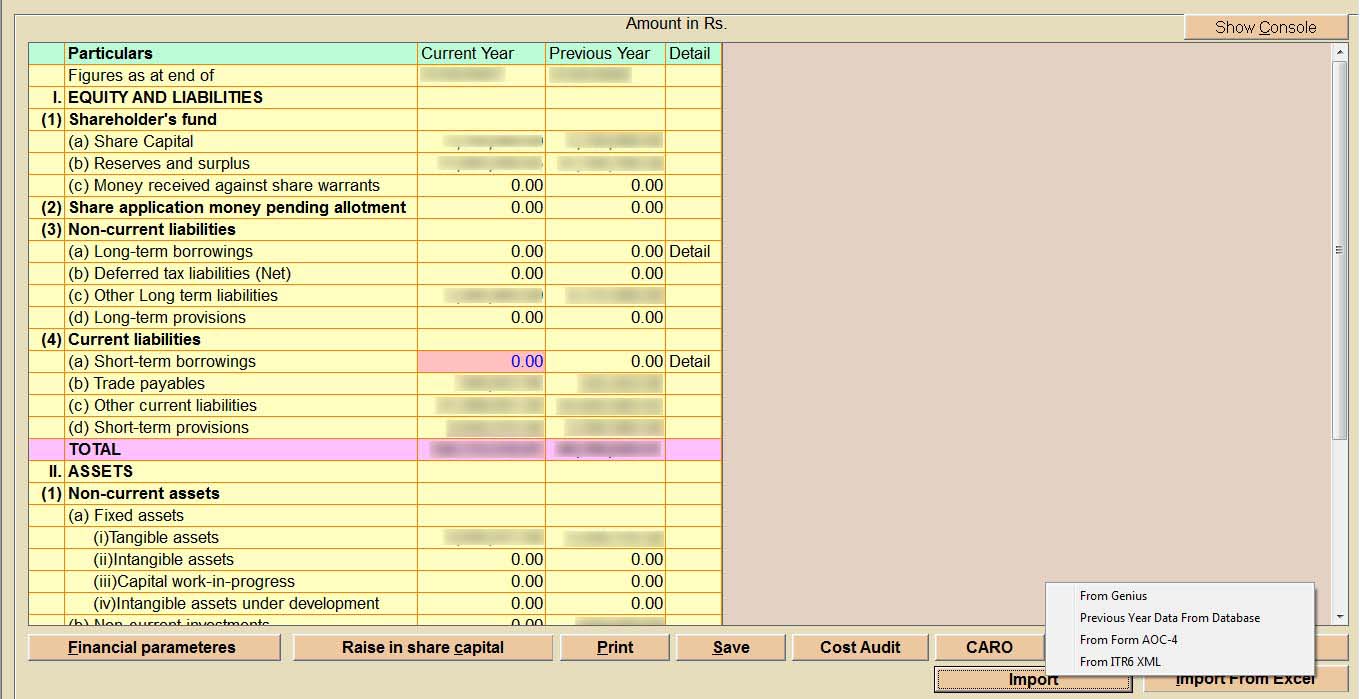The width and height of the screenshot is (1360, 699).
Task: Edit Short-term borrowings current year cell
Action: 481,362
